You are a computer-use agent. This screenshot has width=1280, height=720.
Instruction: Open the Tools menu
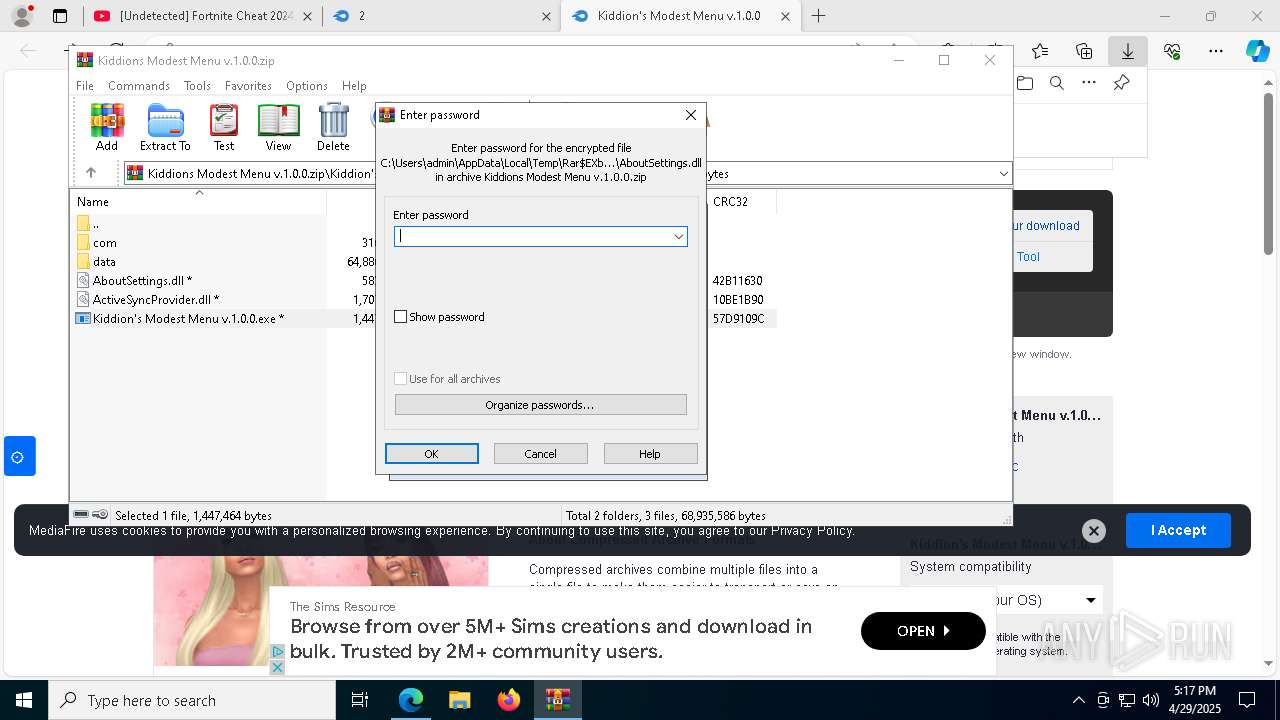(x=197, y=86)
